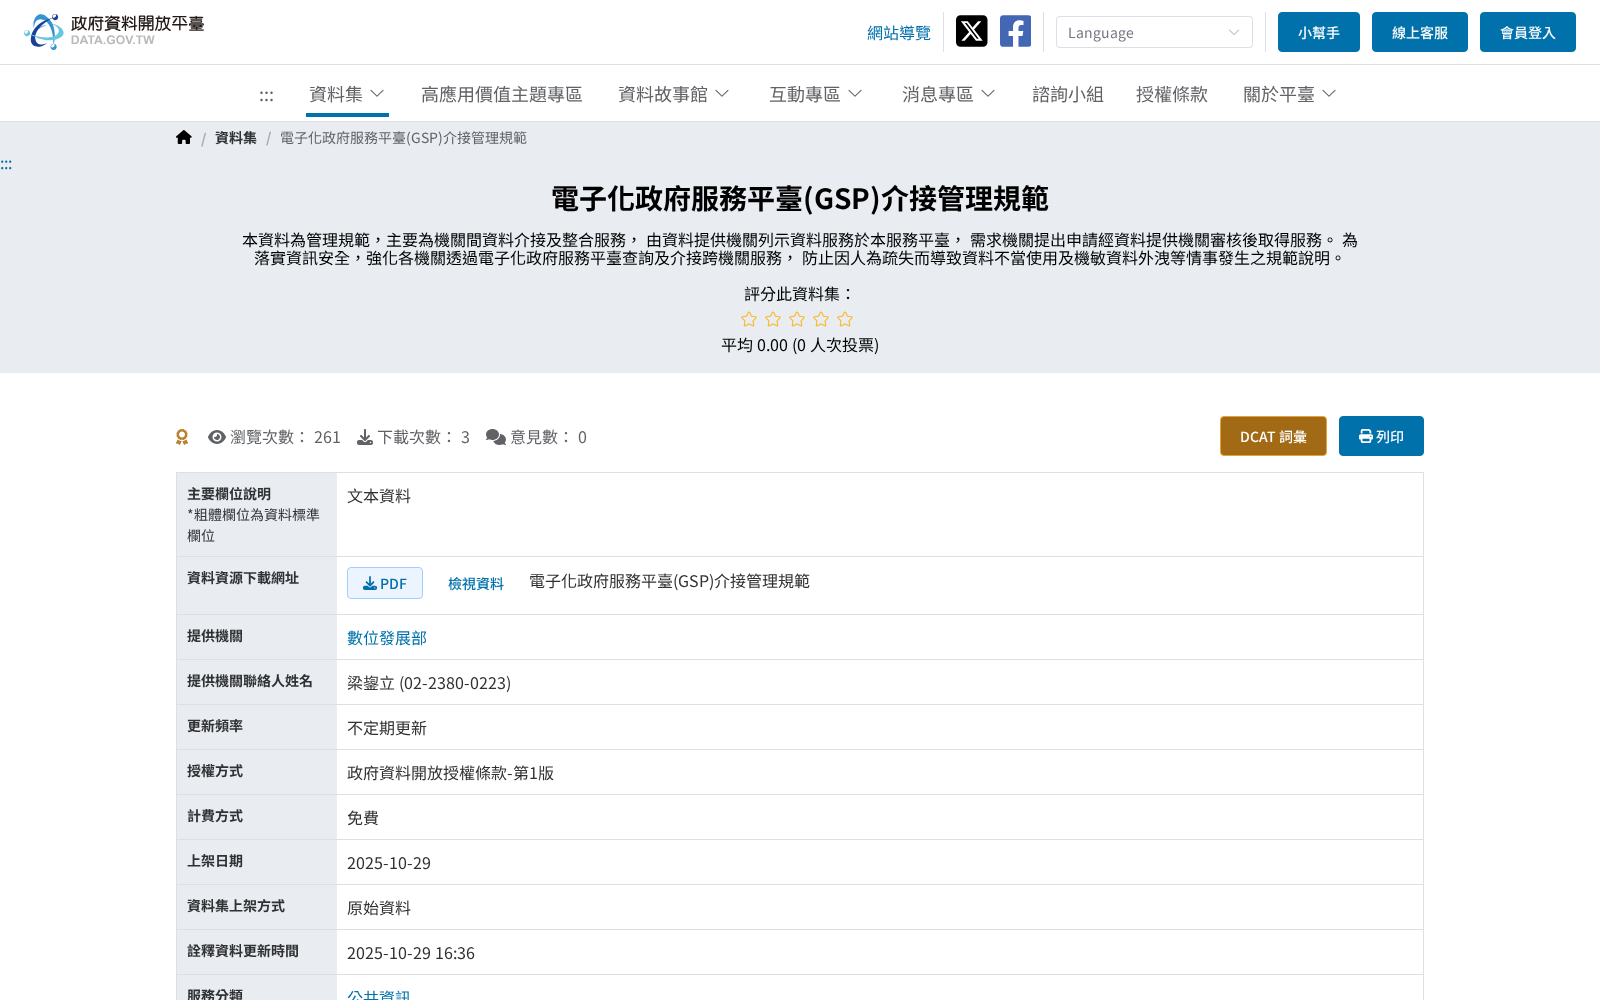Open the Facebook social icon

pyautogui.click(x=1015, y=31)
